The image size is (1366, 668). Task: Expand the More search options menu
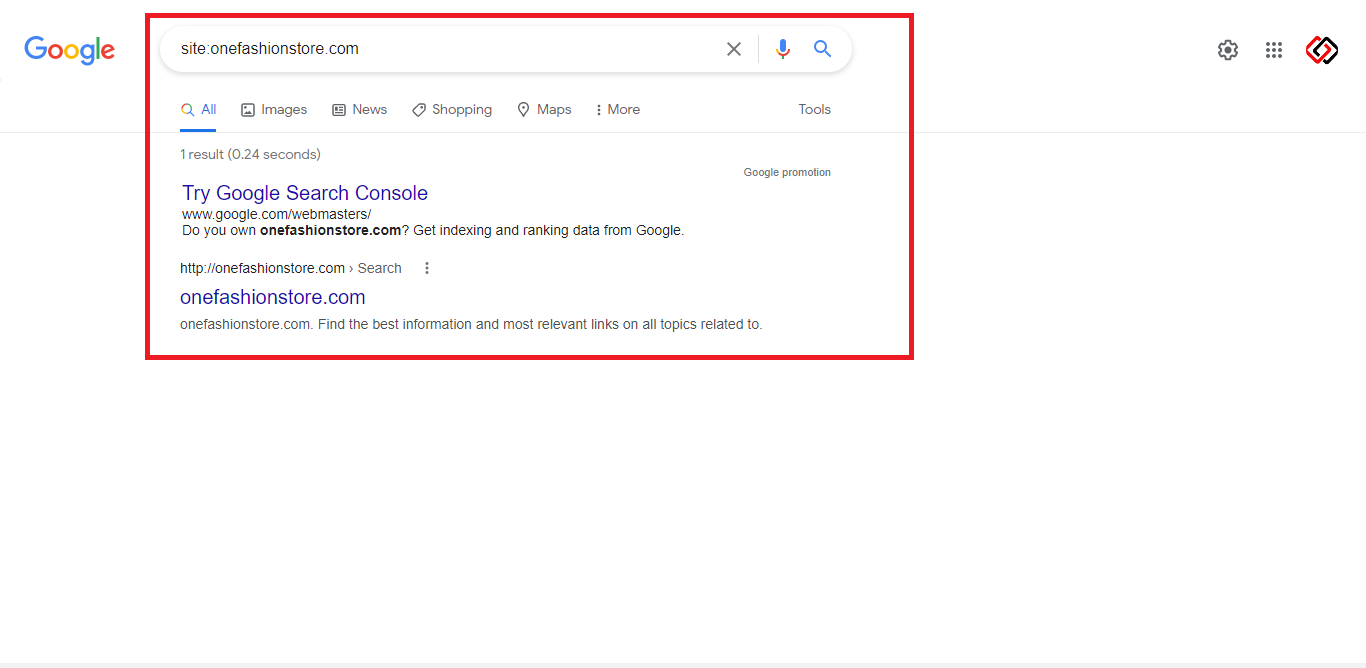617,110
